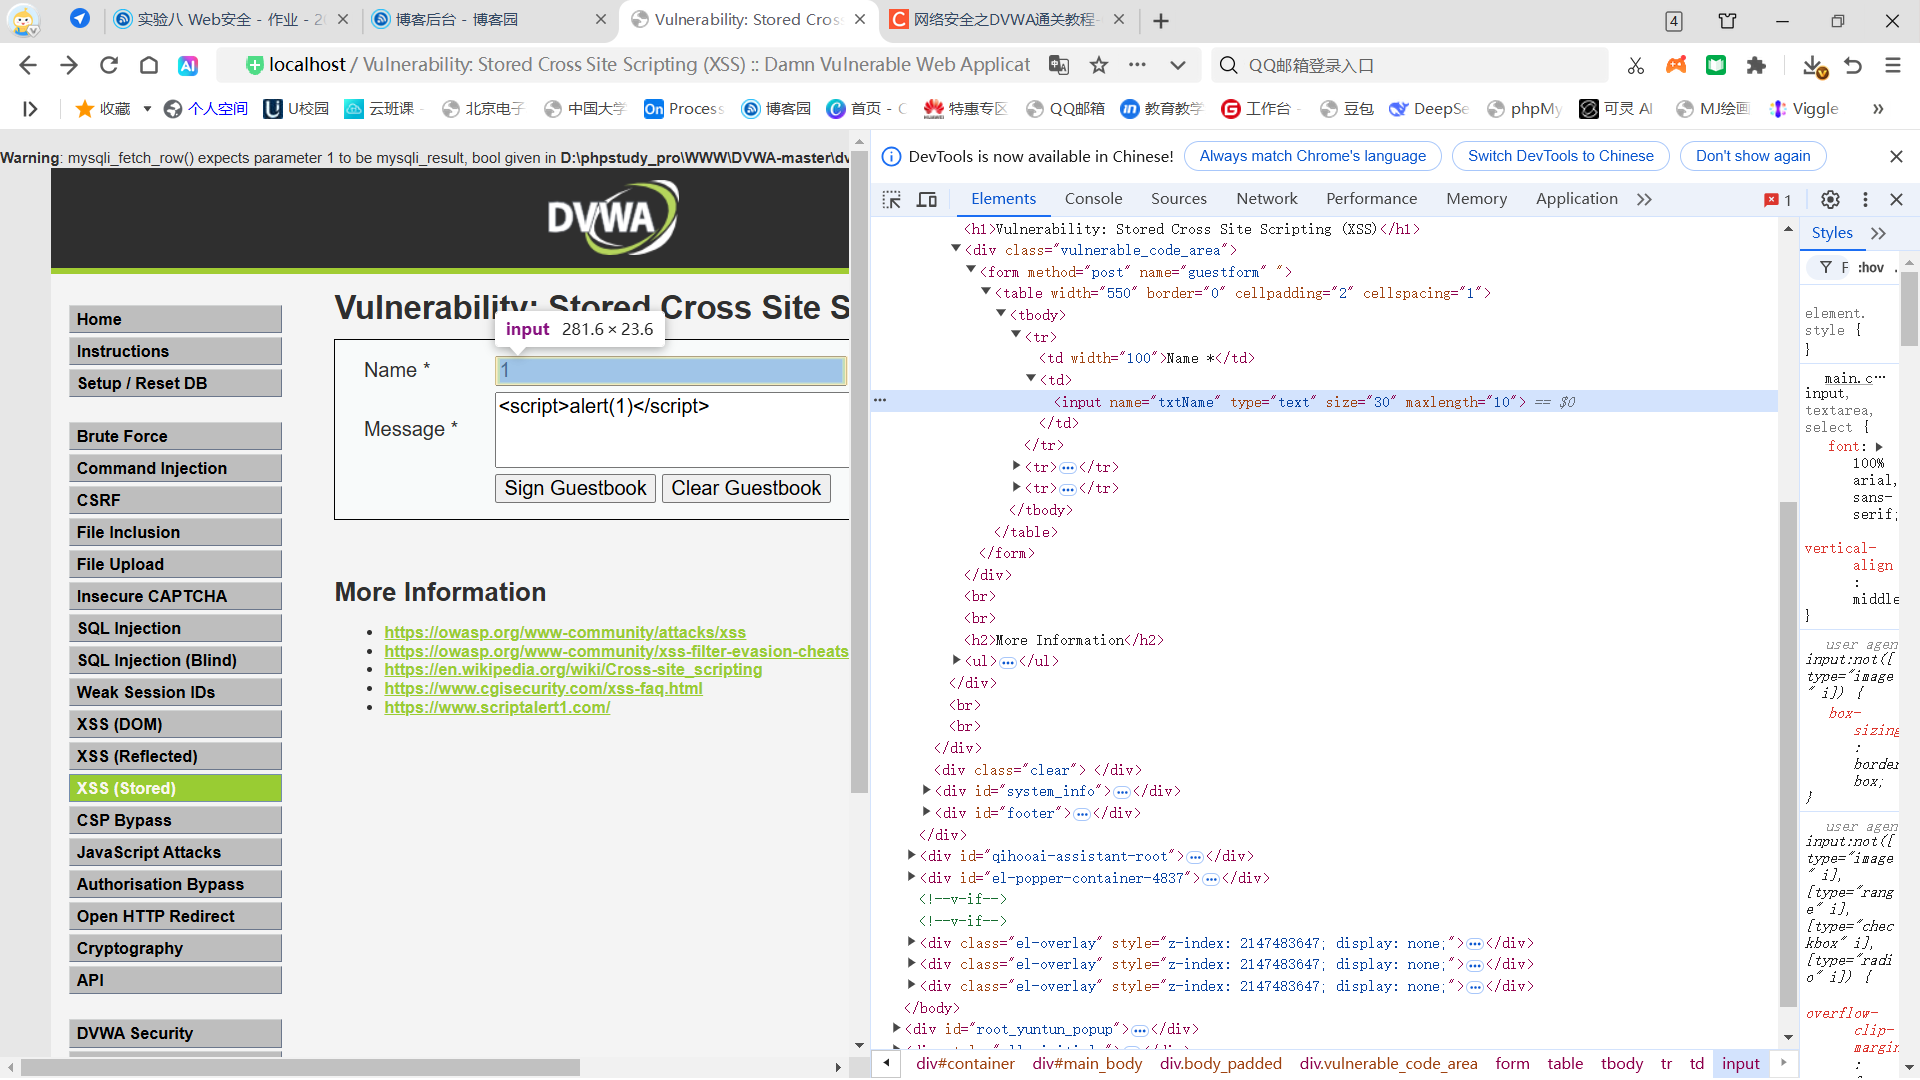Image resolution: width=1920 pixels, height=1080 pixels.
Task: Open DevTools settings gear
Action: tap(1830, 199)
